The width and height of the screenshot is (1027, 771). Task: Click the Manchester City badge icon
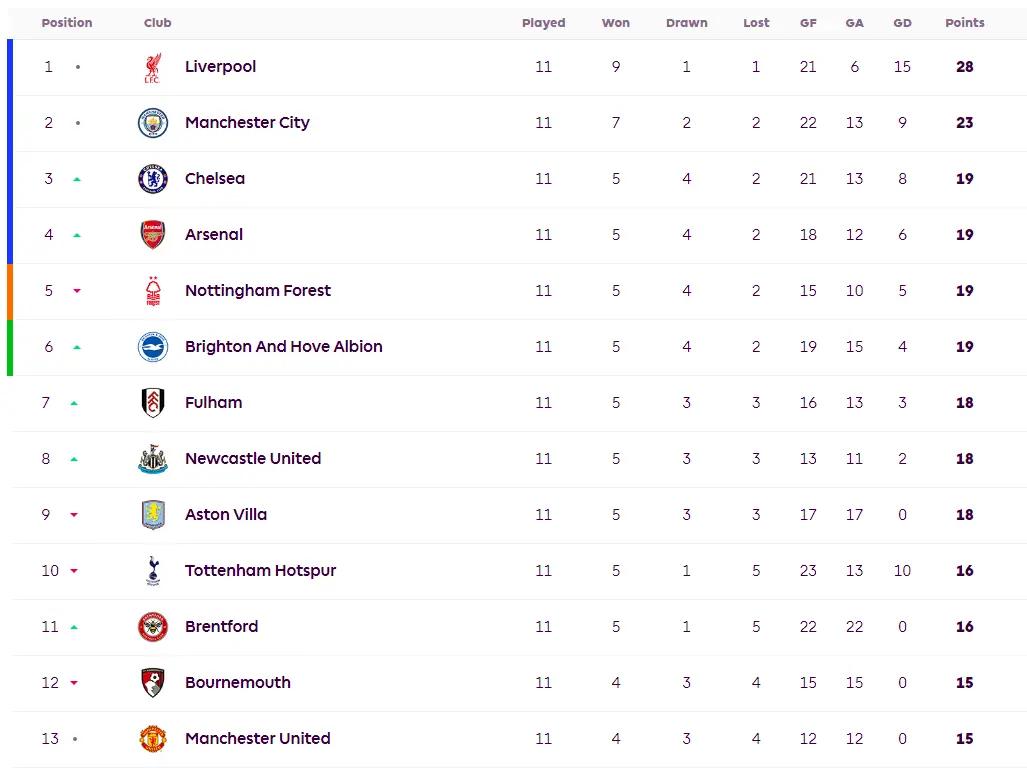pos(153,123)
